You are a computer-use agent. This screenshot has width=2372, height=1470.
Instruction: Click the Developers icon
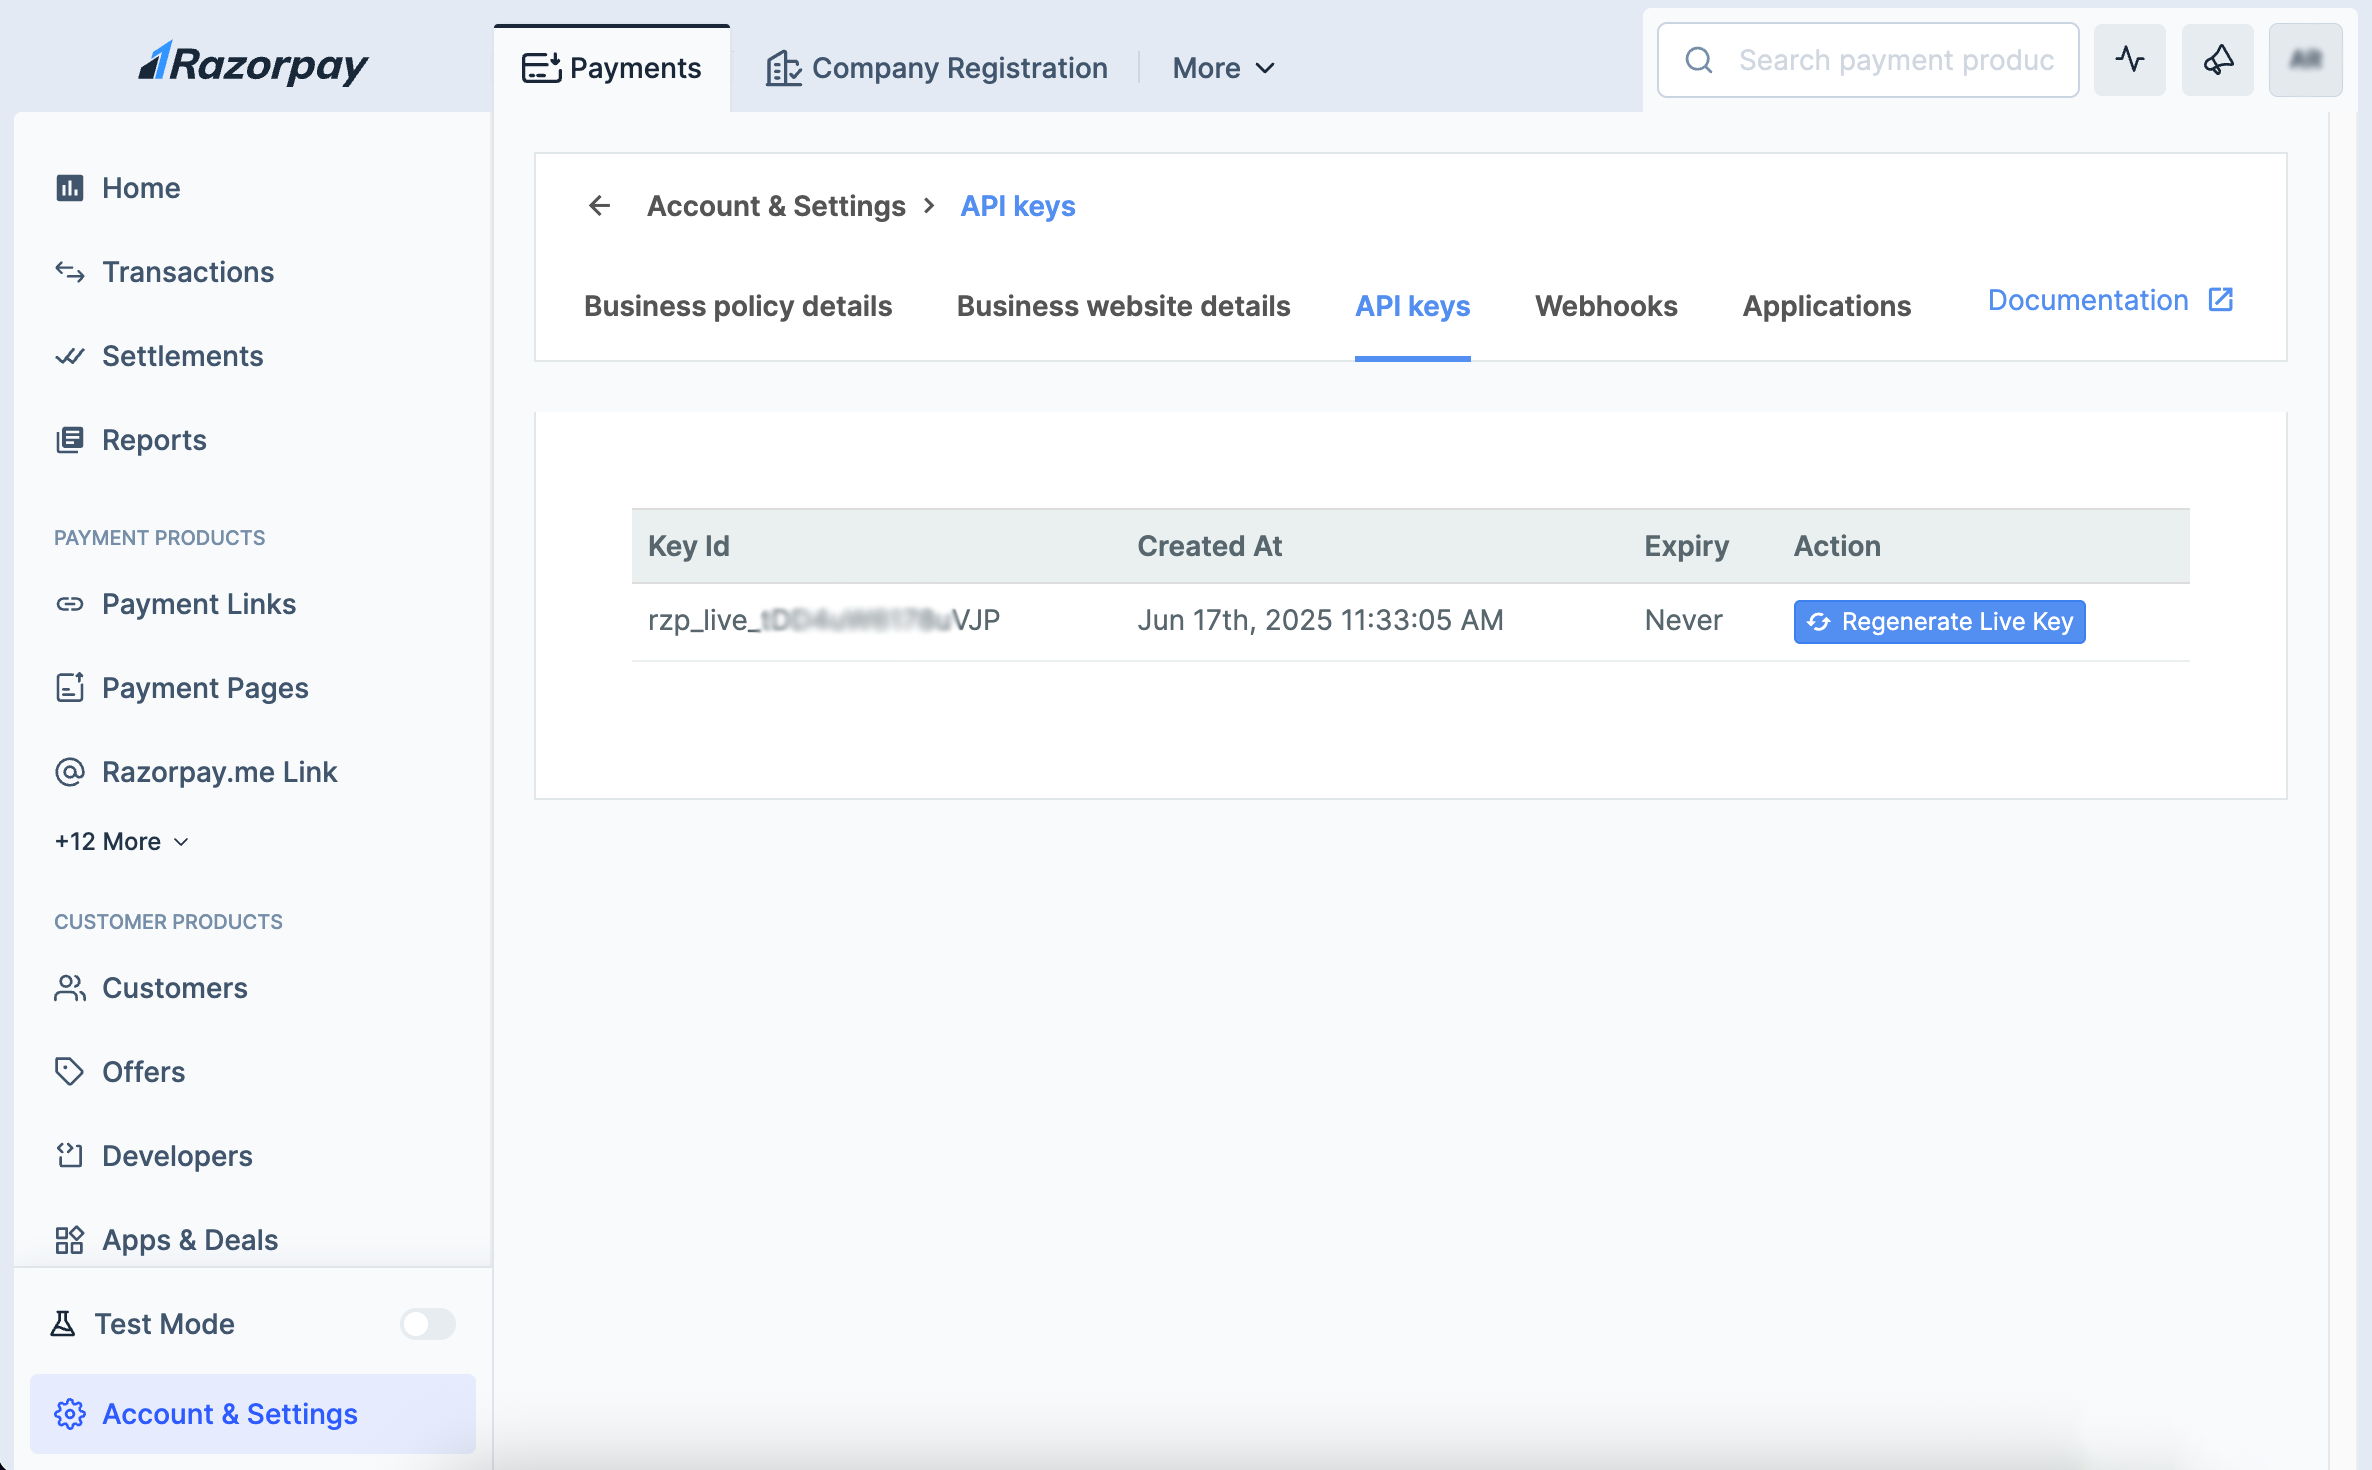70,1156
